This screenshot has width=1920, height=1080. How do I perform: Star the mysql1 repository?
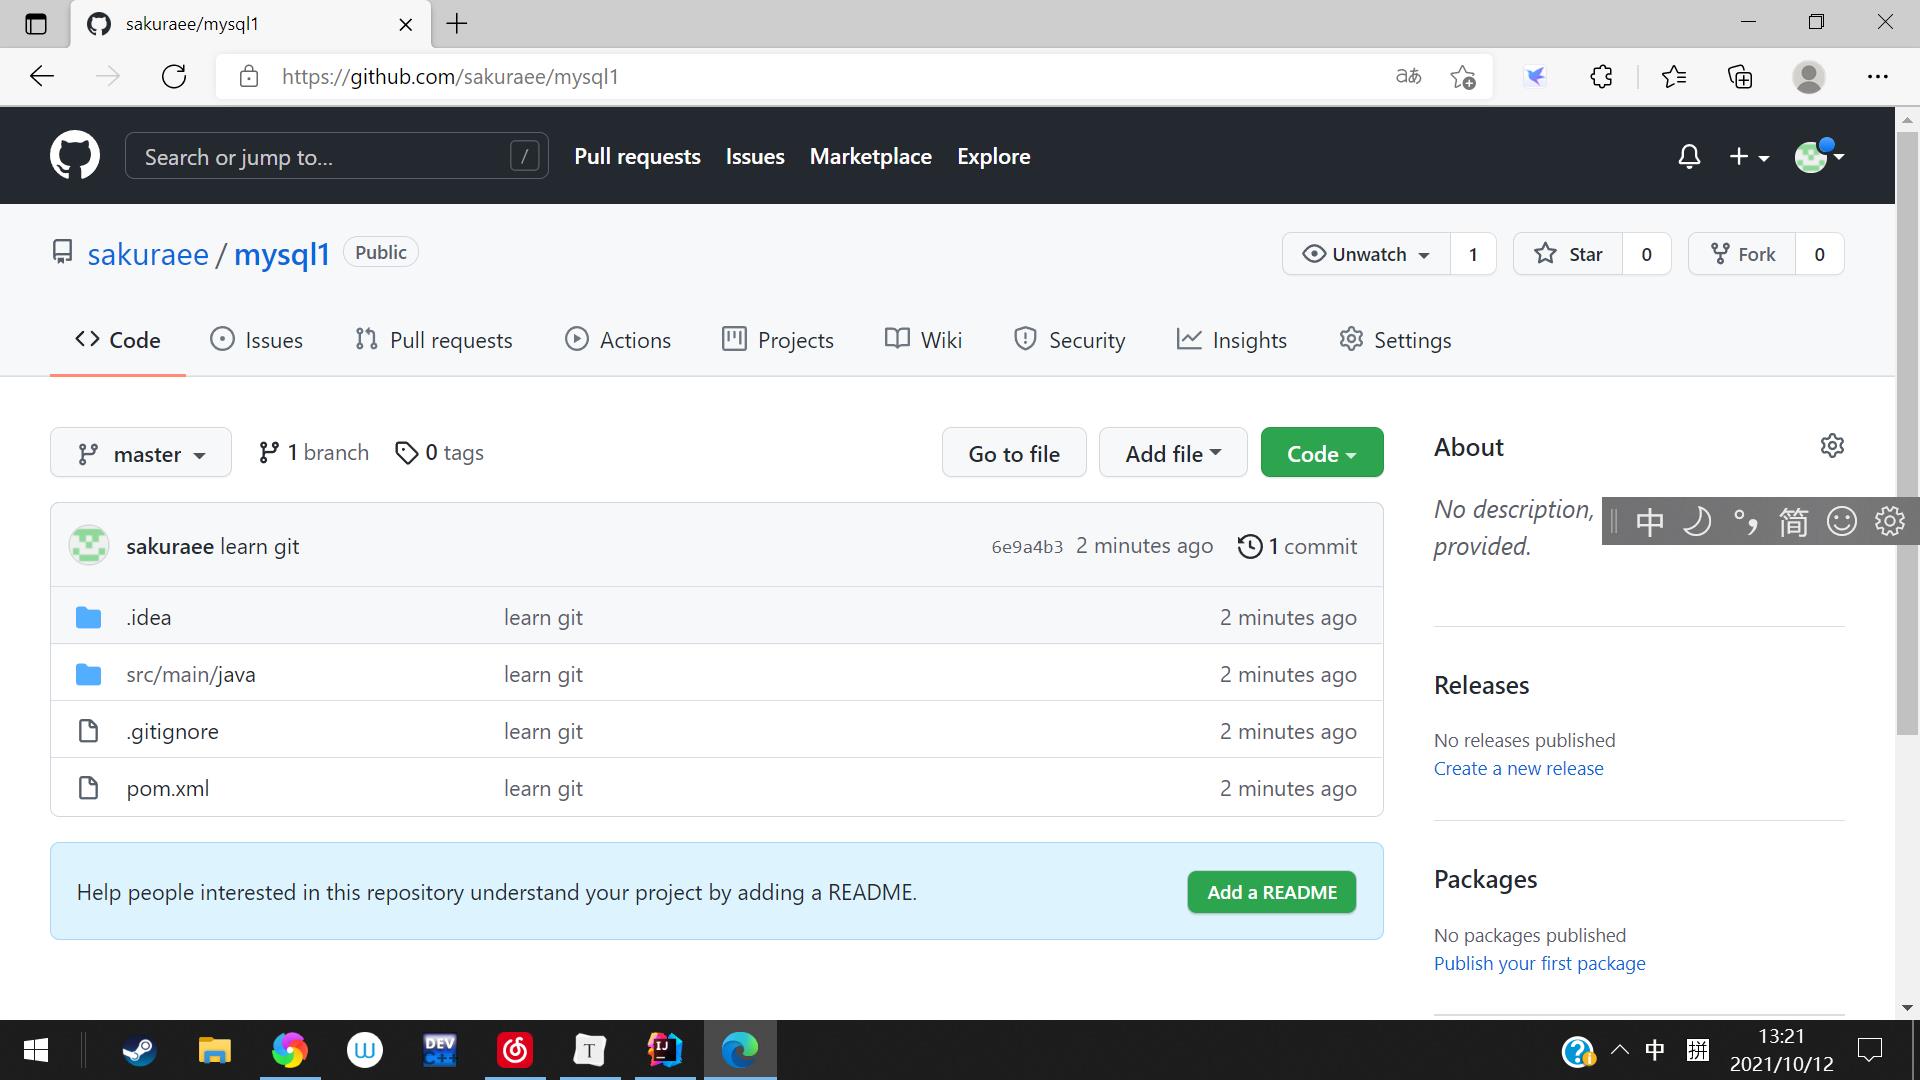(x=1568, y=254)
